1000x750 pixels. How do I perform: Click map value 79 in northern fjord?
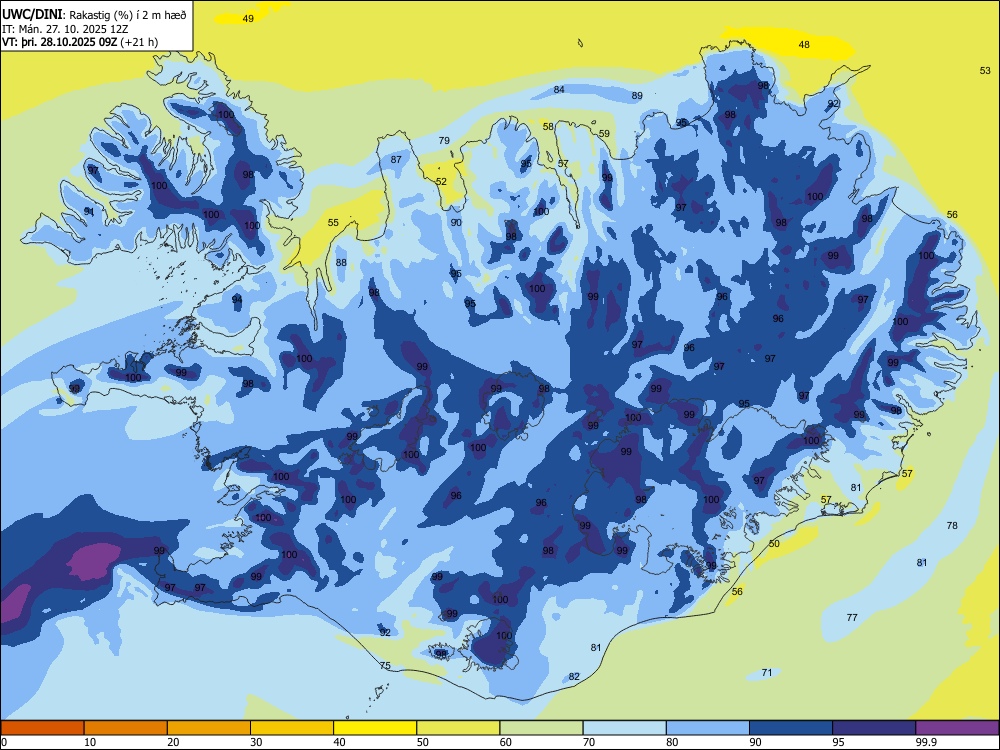(x=444, y=140)
